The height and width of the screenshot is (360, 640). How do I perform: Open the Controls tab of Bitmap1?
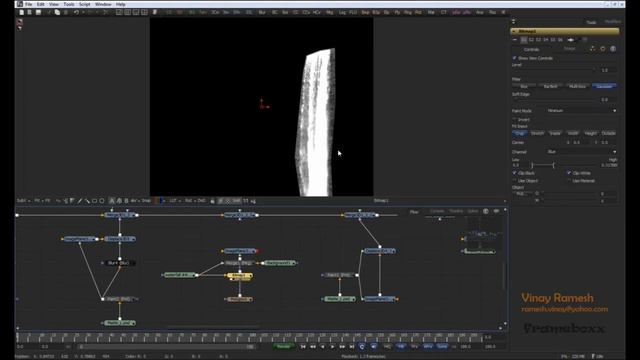tap(531, 49)
